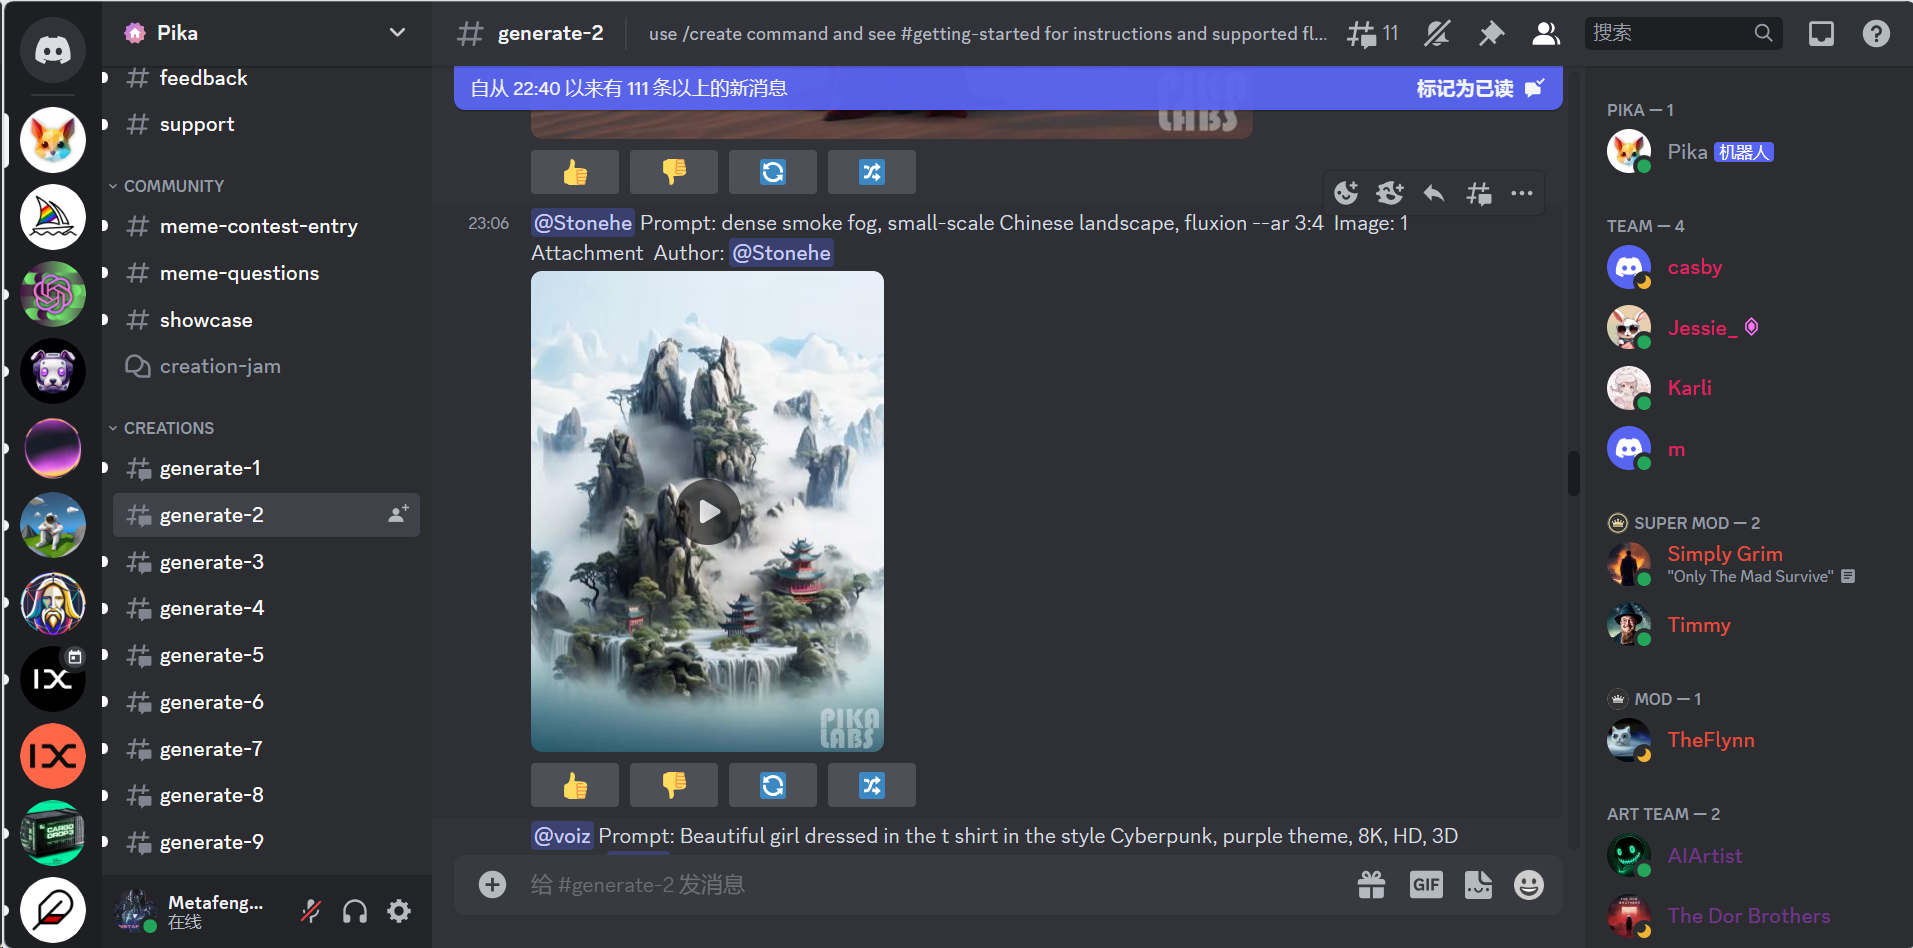Image resolution: width=1913 pixels, height=948 pixels.
Task: Toggle the member list
Action: coord(1546,34)
